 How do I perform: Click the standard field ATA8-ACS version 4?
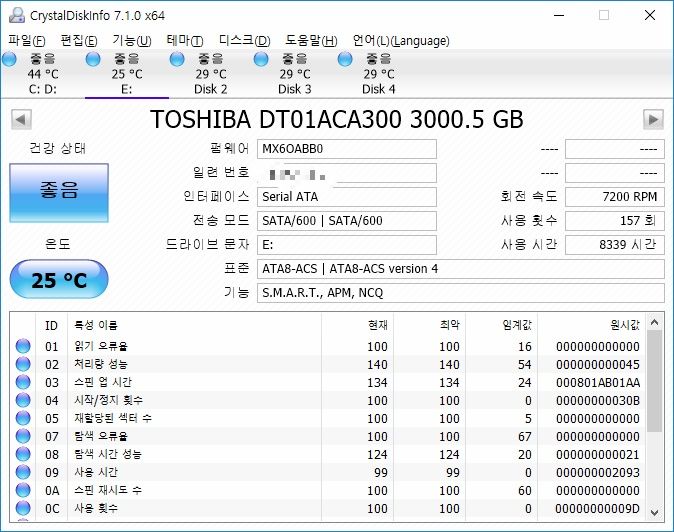coord(461,269)
